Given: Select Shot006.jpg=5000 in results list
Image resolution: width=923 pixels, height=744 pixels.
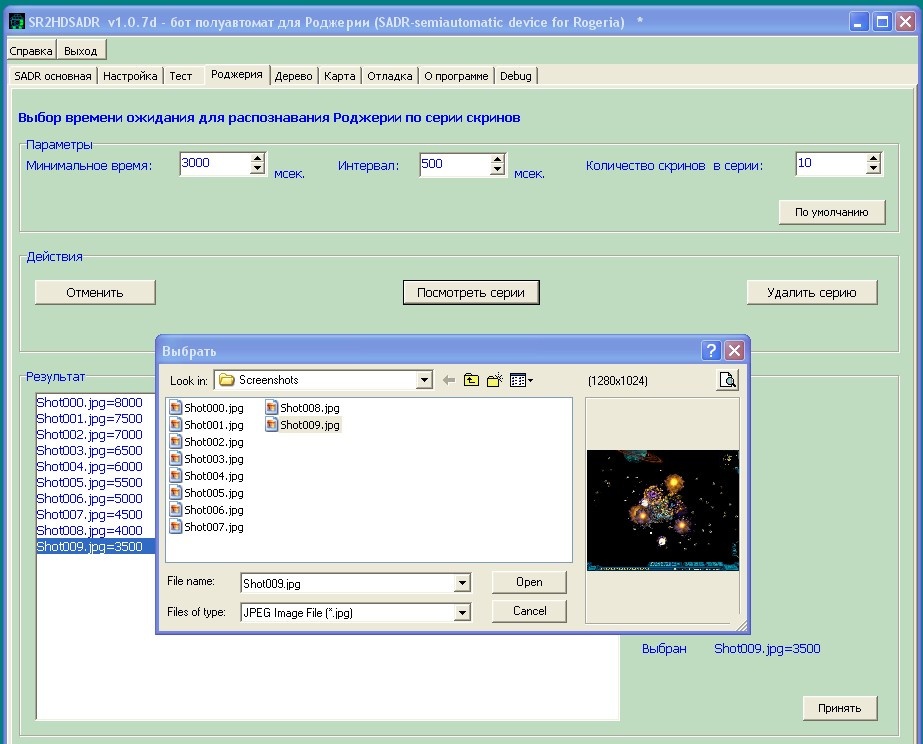Looking at the screenshot, I should (89, 498).
